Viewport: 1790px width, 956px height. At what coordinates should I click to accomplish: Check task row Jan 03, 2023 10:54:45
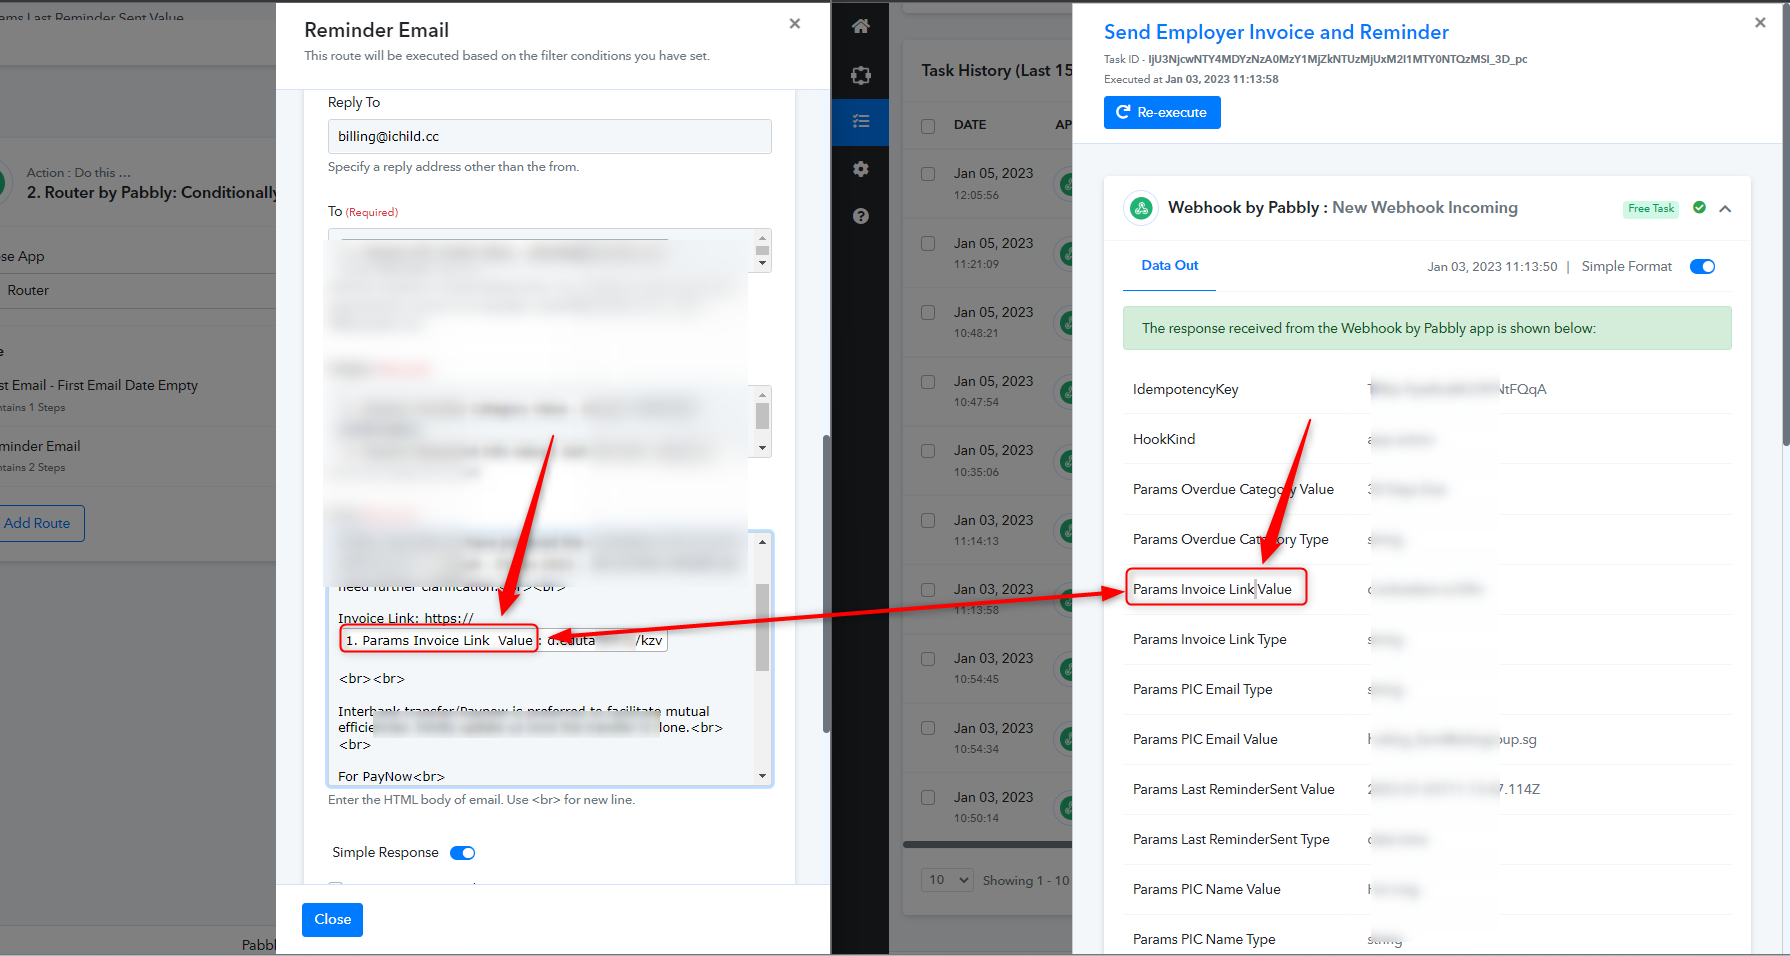928,659
